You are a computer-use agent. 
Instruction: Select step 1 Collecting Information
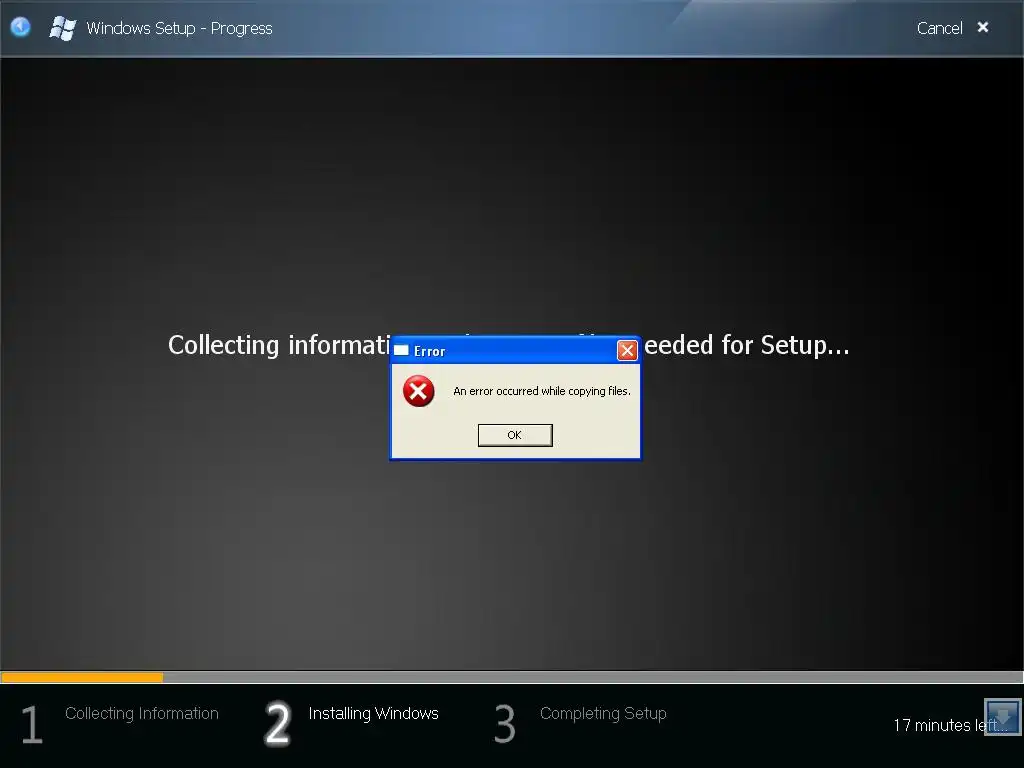142,713
